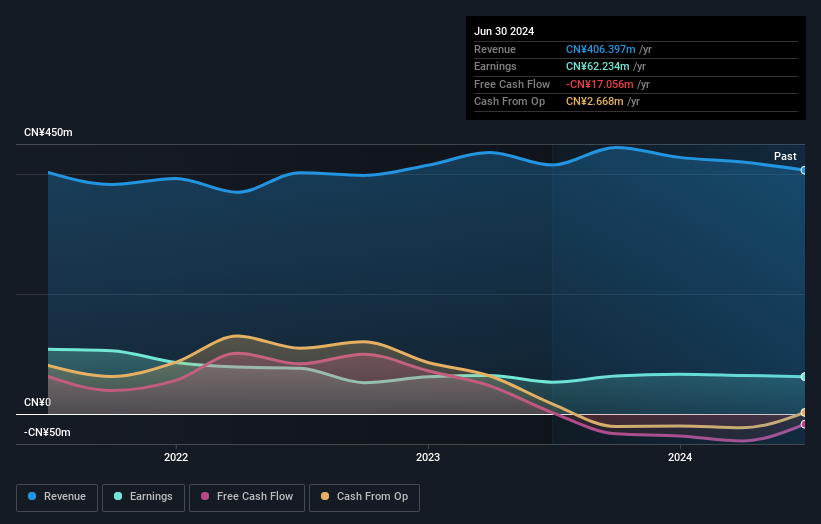Click the Free Cash Flow label in tooltip

pos(512,84)
